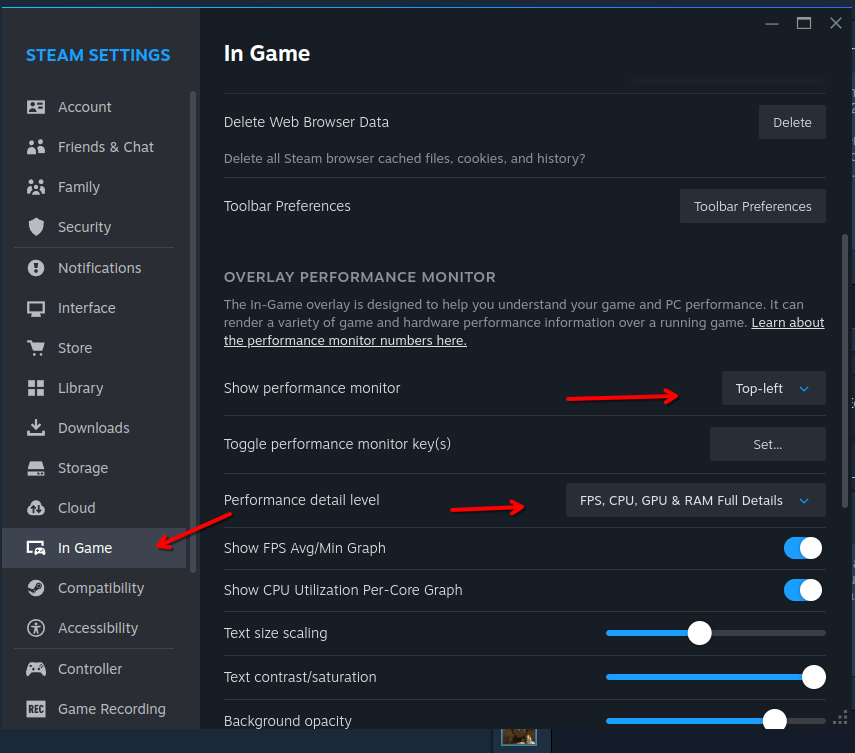
Task: Click the Family group icon
Action: click(x=36, y=187)
